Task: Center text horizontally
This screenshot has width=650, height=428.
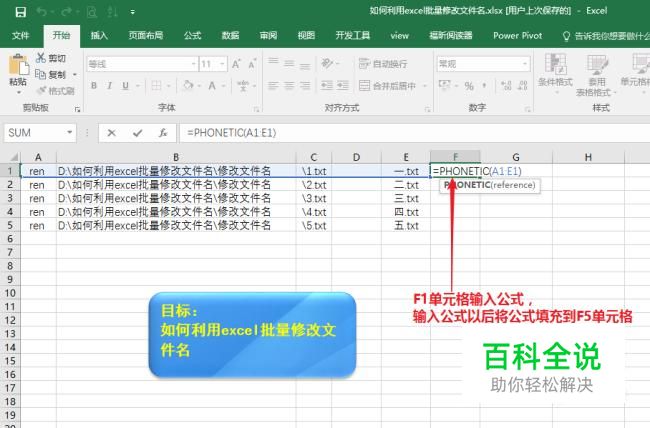Action: (289, 86)
